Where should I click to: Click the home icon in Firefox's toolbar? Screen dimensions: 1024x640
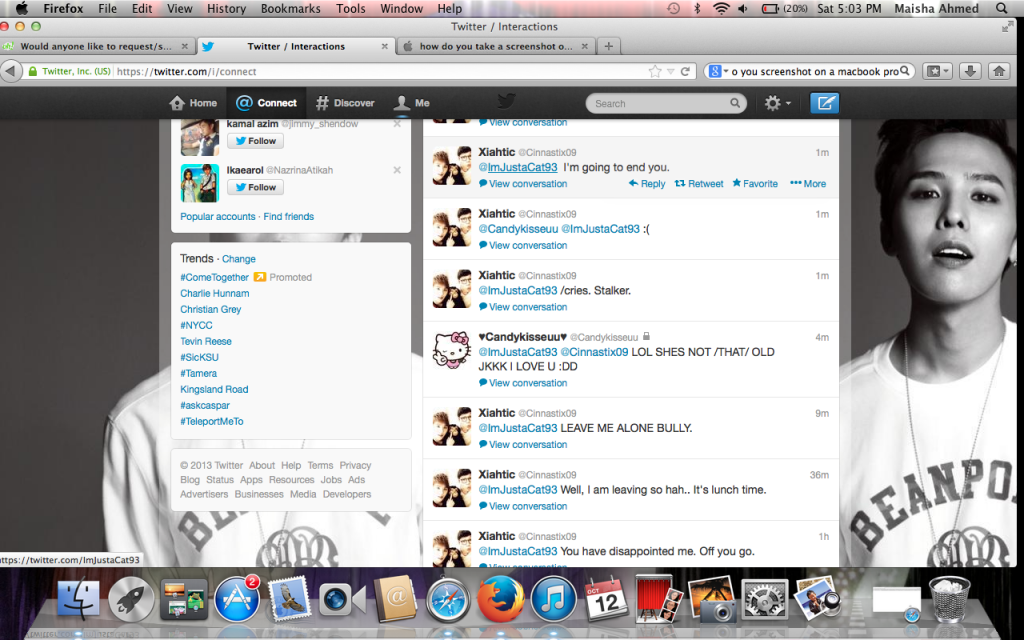tap(1000, 71)
